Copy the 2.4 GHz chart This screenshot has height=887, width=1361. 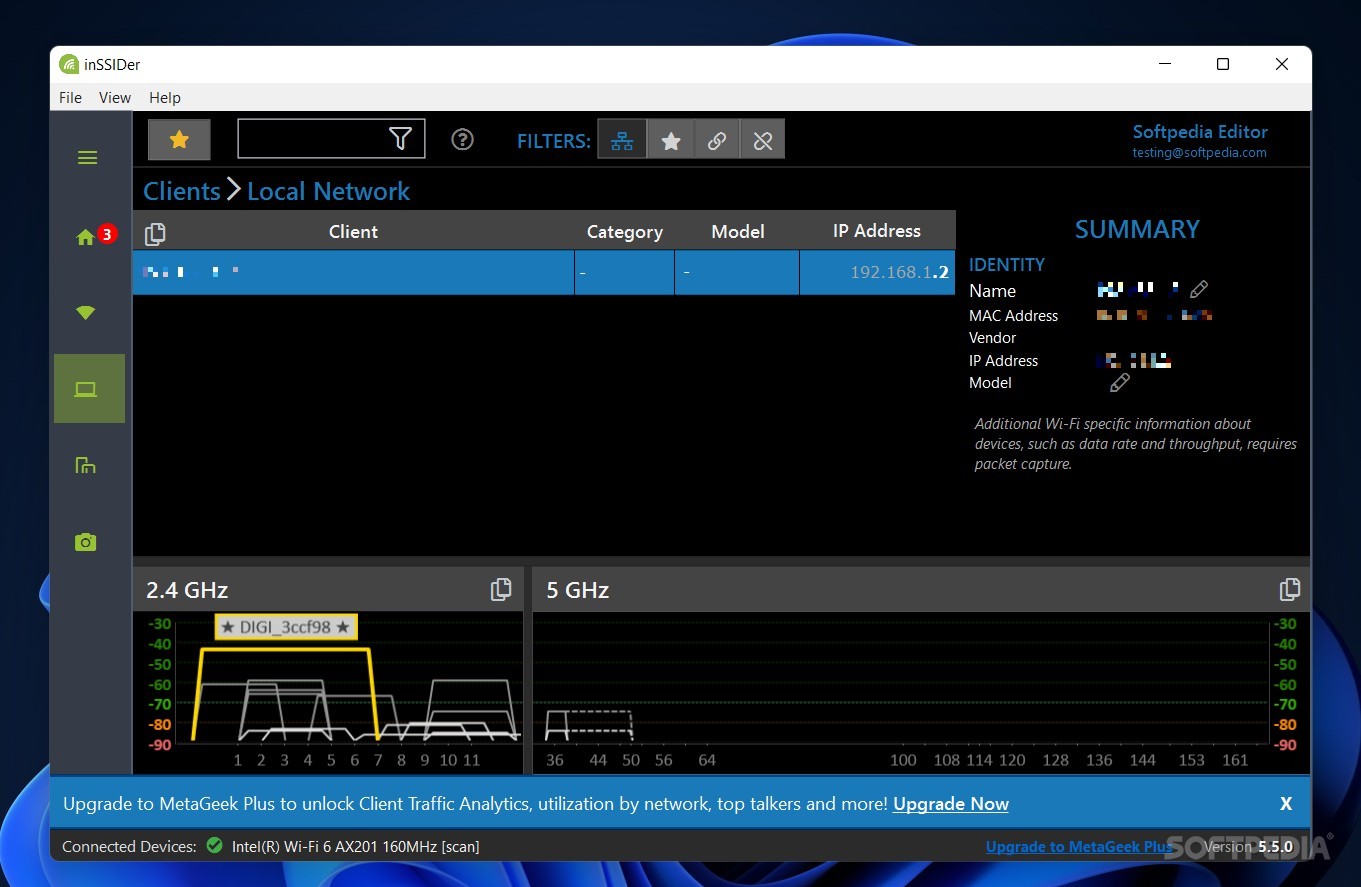tap(501, 590)
